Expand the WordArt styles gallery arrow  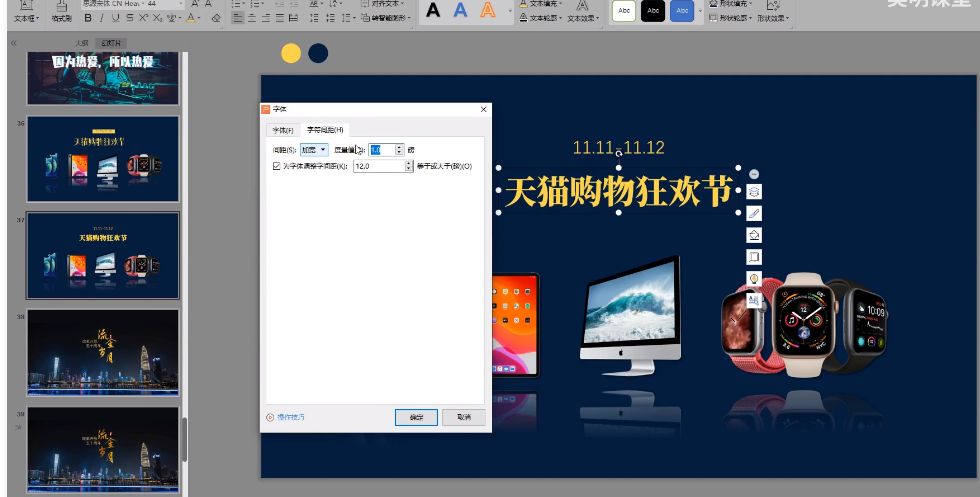point(509,11)
